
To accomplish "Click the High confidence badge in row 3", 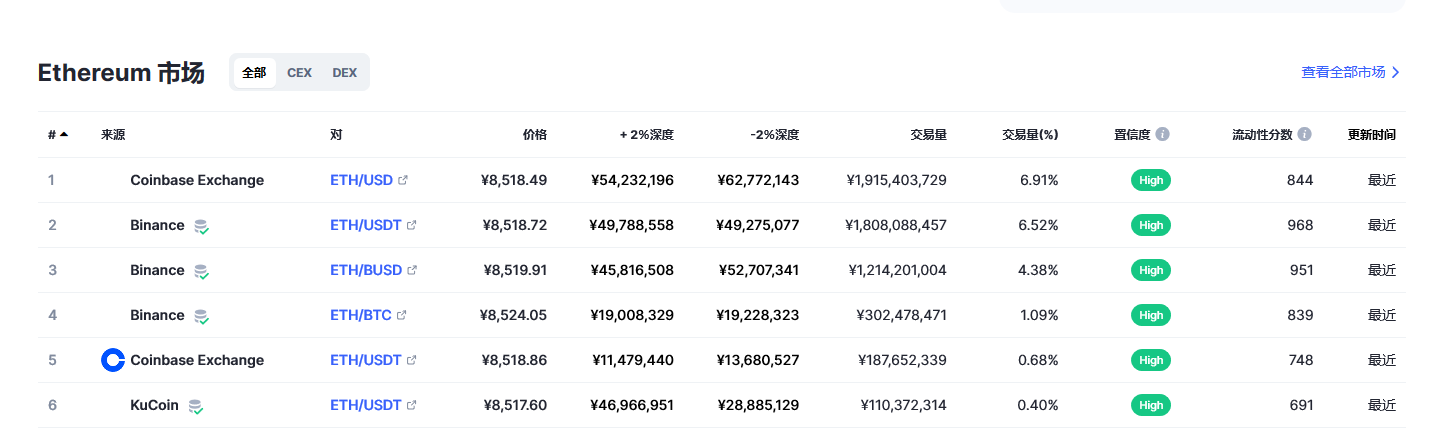I will pyautogui.click(x=1151, y=270).
